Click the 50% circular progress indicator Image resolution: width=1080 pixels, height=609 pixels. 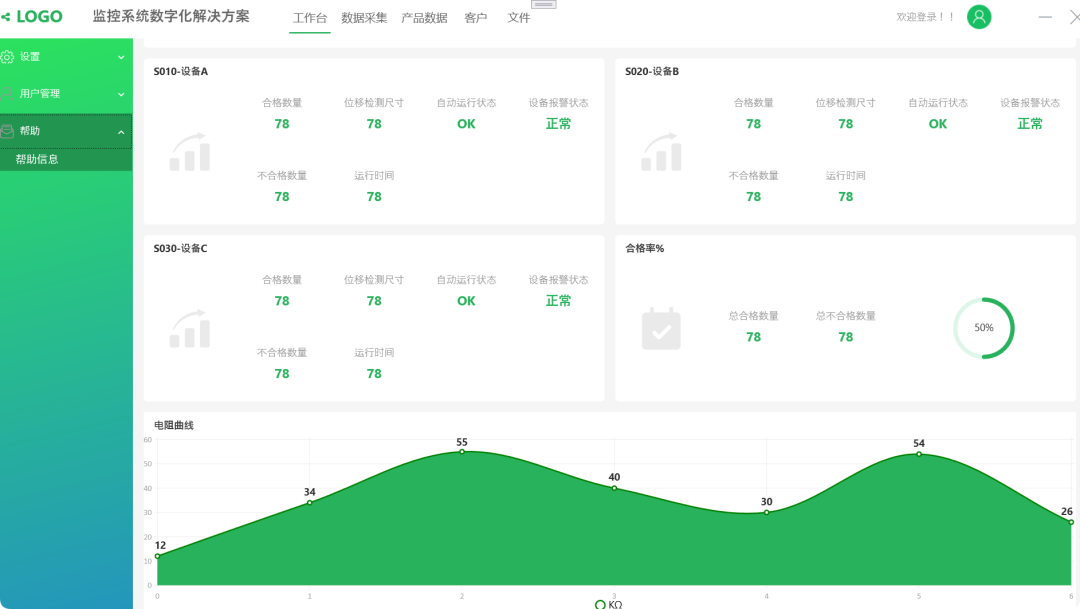point(984,327)
